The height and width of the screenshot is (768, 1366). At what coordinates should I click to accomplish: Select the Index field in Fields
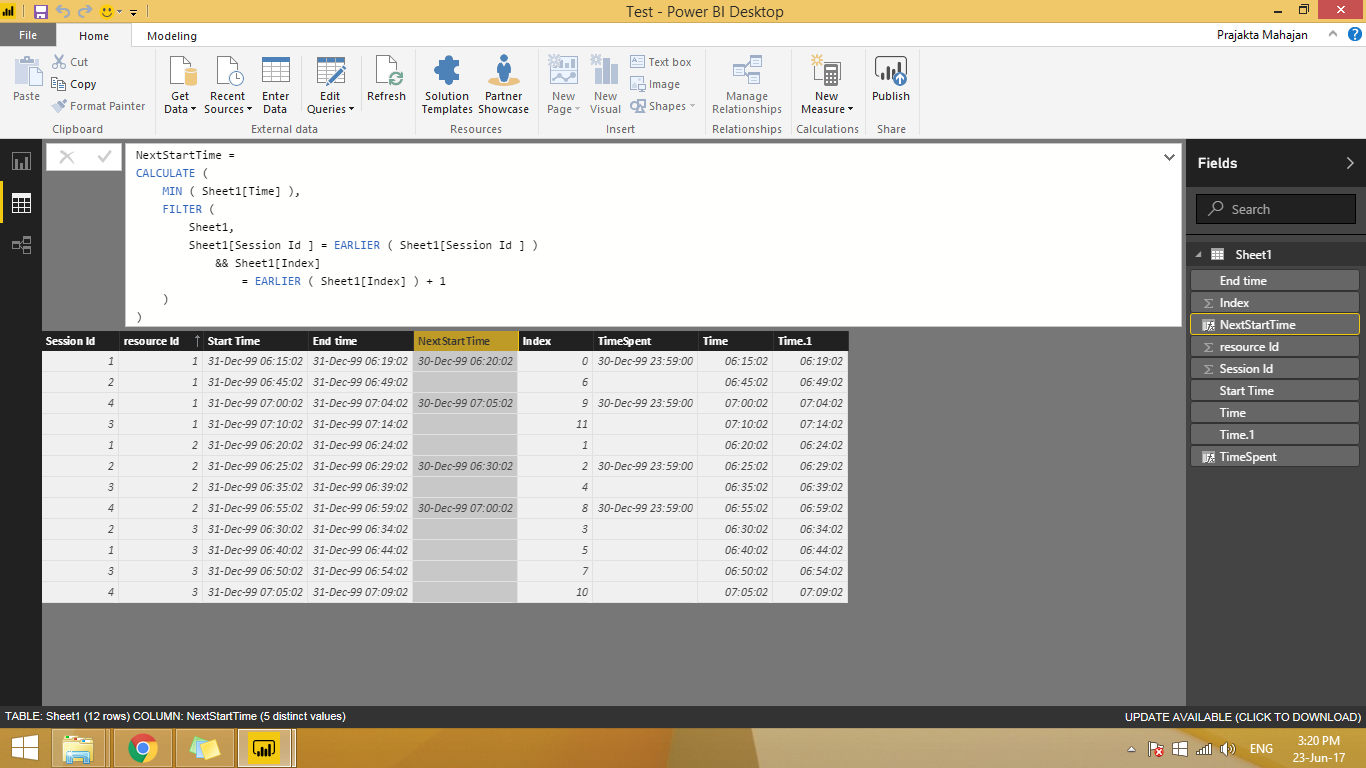[1275, 303]
